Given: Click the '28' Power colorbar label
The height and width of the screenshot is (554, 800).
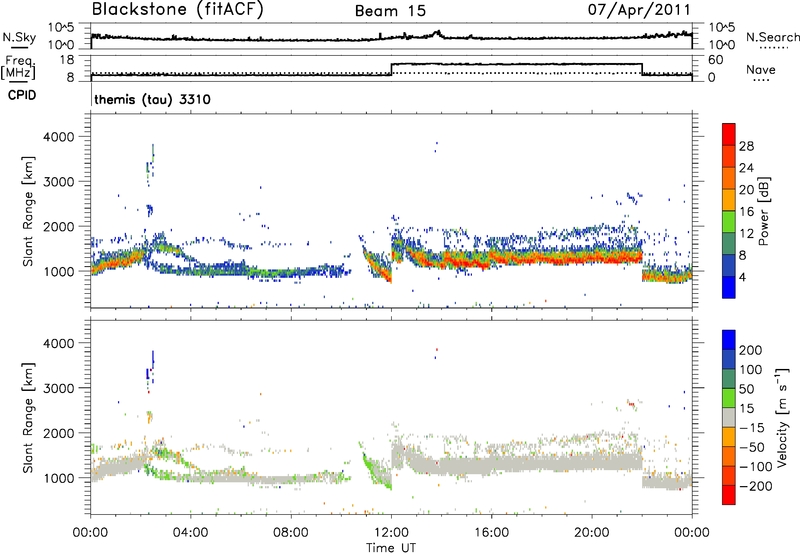Looking at the screenshot, I should tap(746, 146).
